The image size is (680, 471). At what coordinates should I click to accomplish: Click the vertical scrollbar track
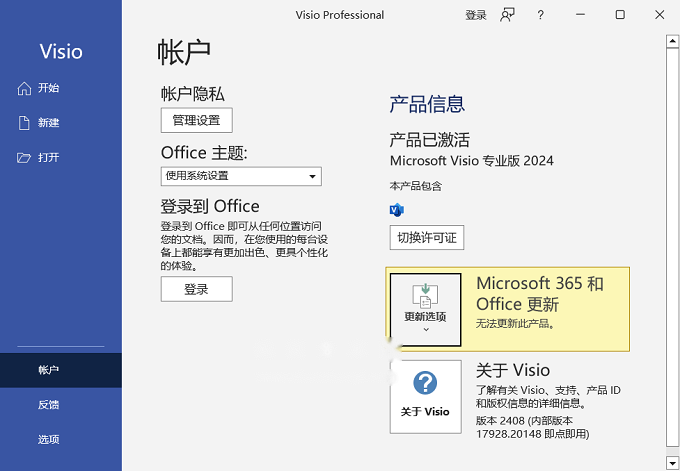pos(673,247)
